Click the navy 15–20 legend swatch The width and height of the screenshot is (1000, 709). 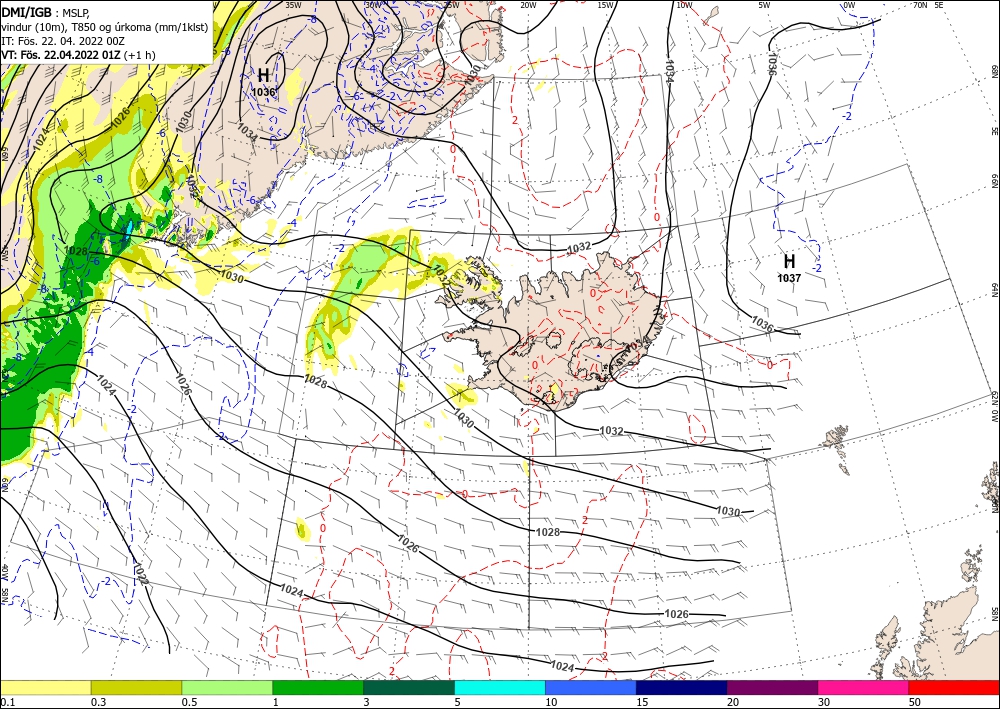point(682,687)
